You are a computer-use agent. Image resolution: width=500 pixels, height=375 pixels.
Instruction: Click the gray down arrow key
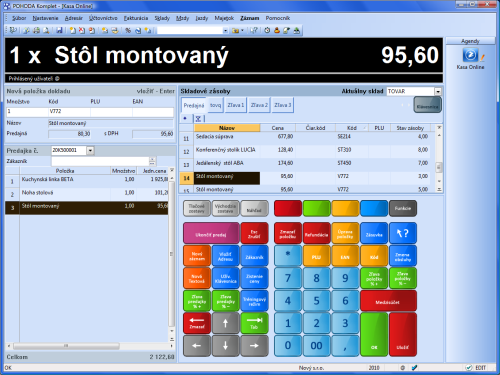225,346
